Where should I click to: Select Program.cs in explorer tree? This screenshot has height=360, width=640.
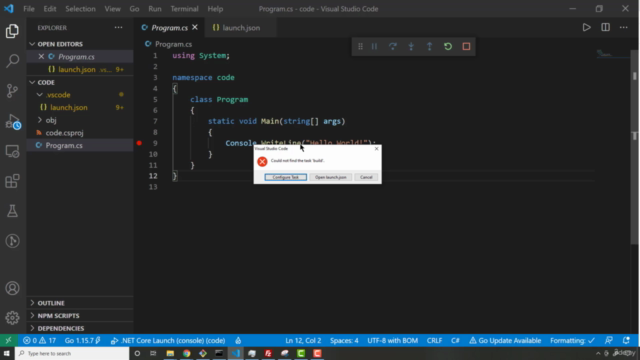pos(64,145)
